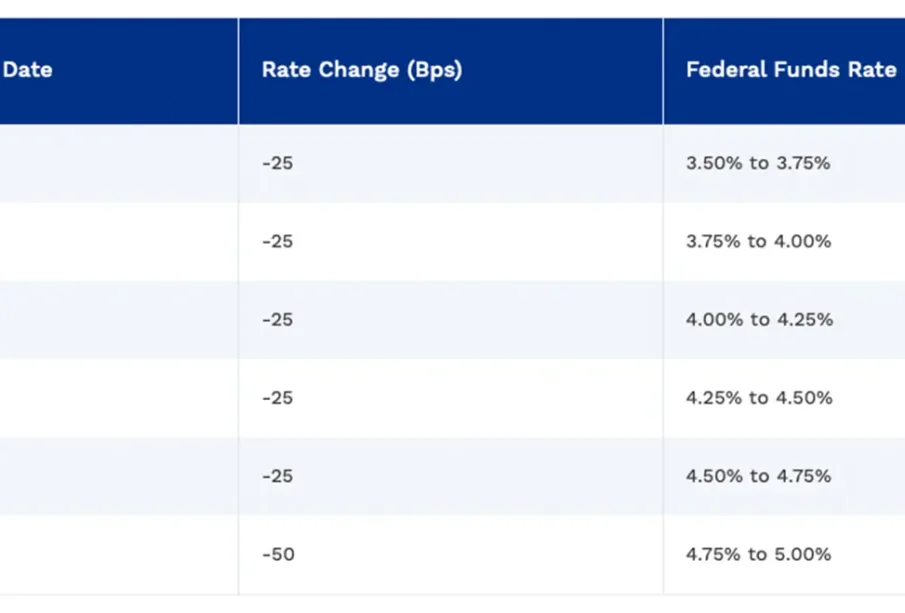Select the 3.50% to 3.75% rate cell
The height and width of the screenshot is (613, 905).
coord(758,163)
